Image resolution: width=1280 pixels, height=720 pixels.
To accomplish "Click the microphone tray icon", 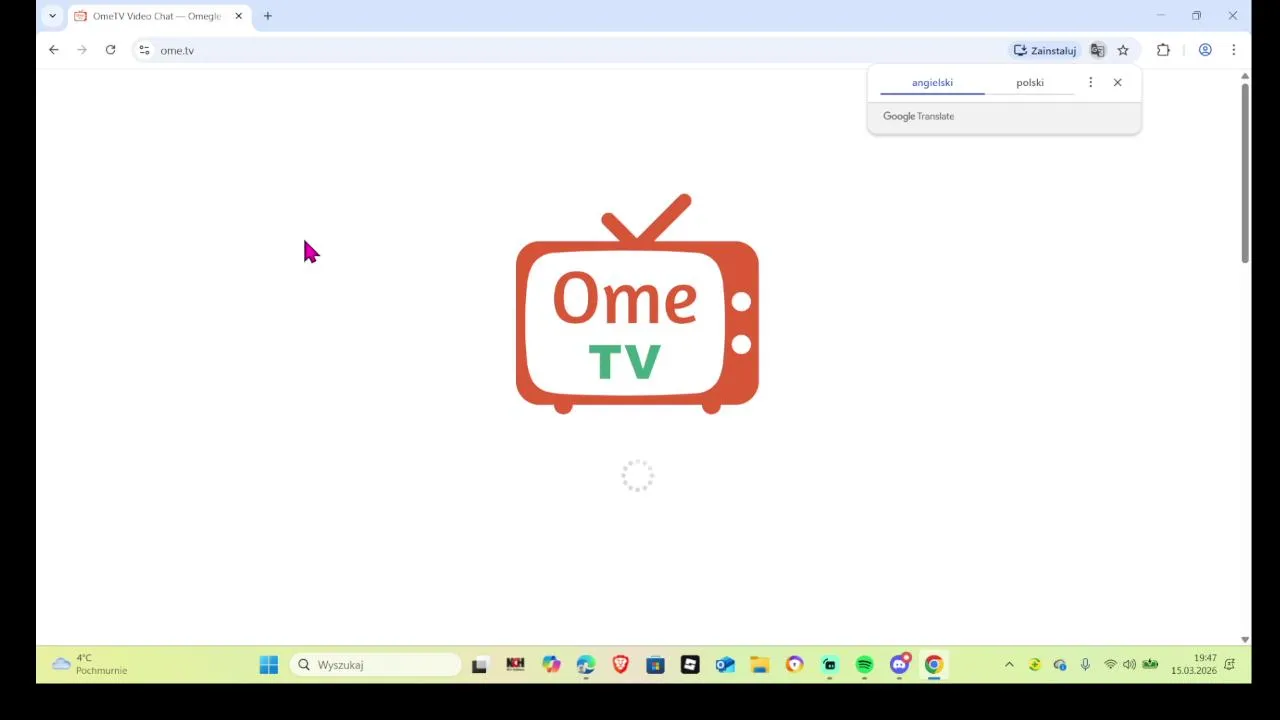I will click(1085, 665).
